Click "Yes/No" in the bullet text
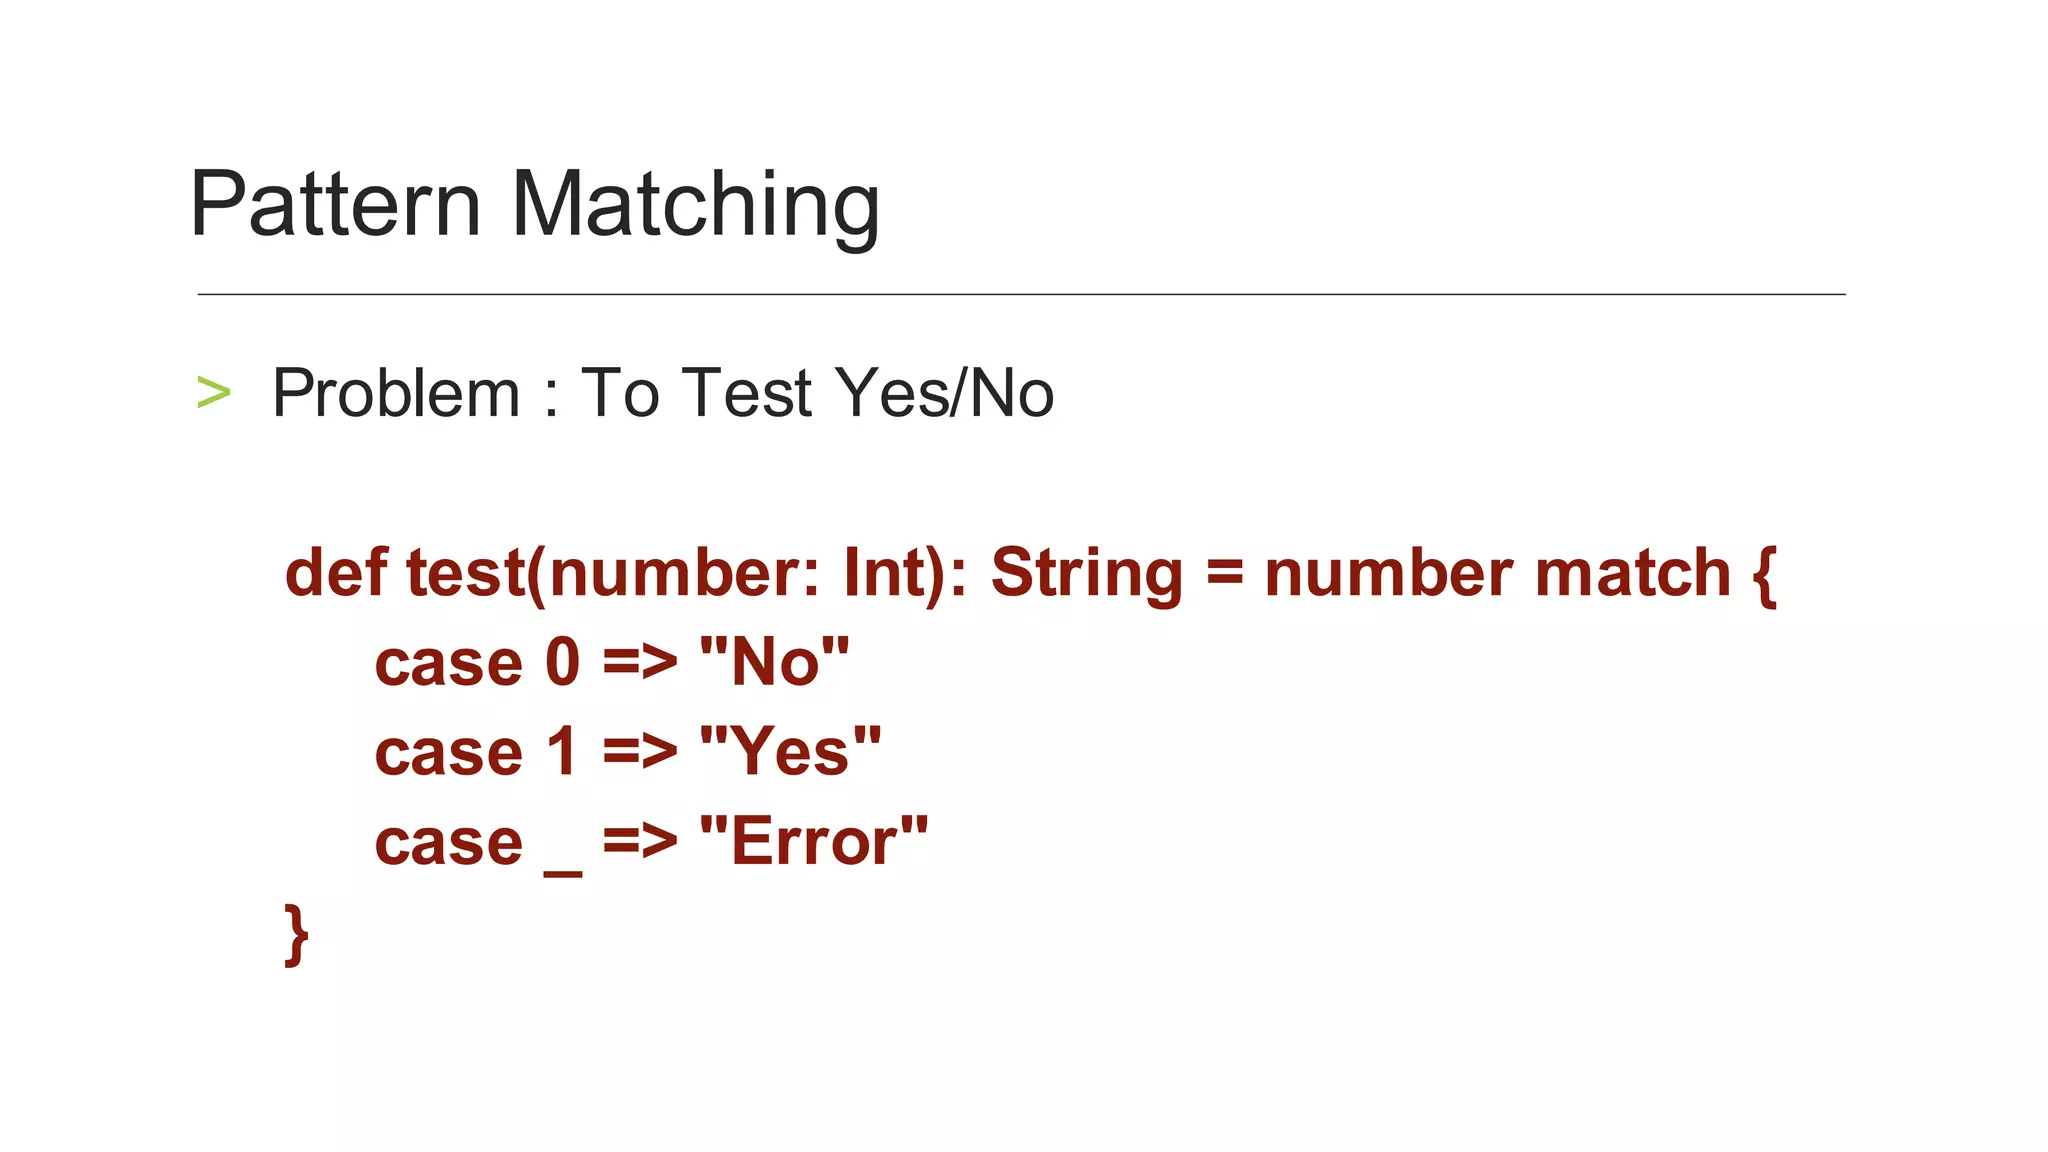Screen dimensions: 2048x1152 [x=944, y=393]
